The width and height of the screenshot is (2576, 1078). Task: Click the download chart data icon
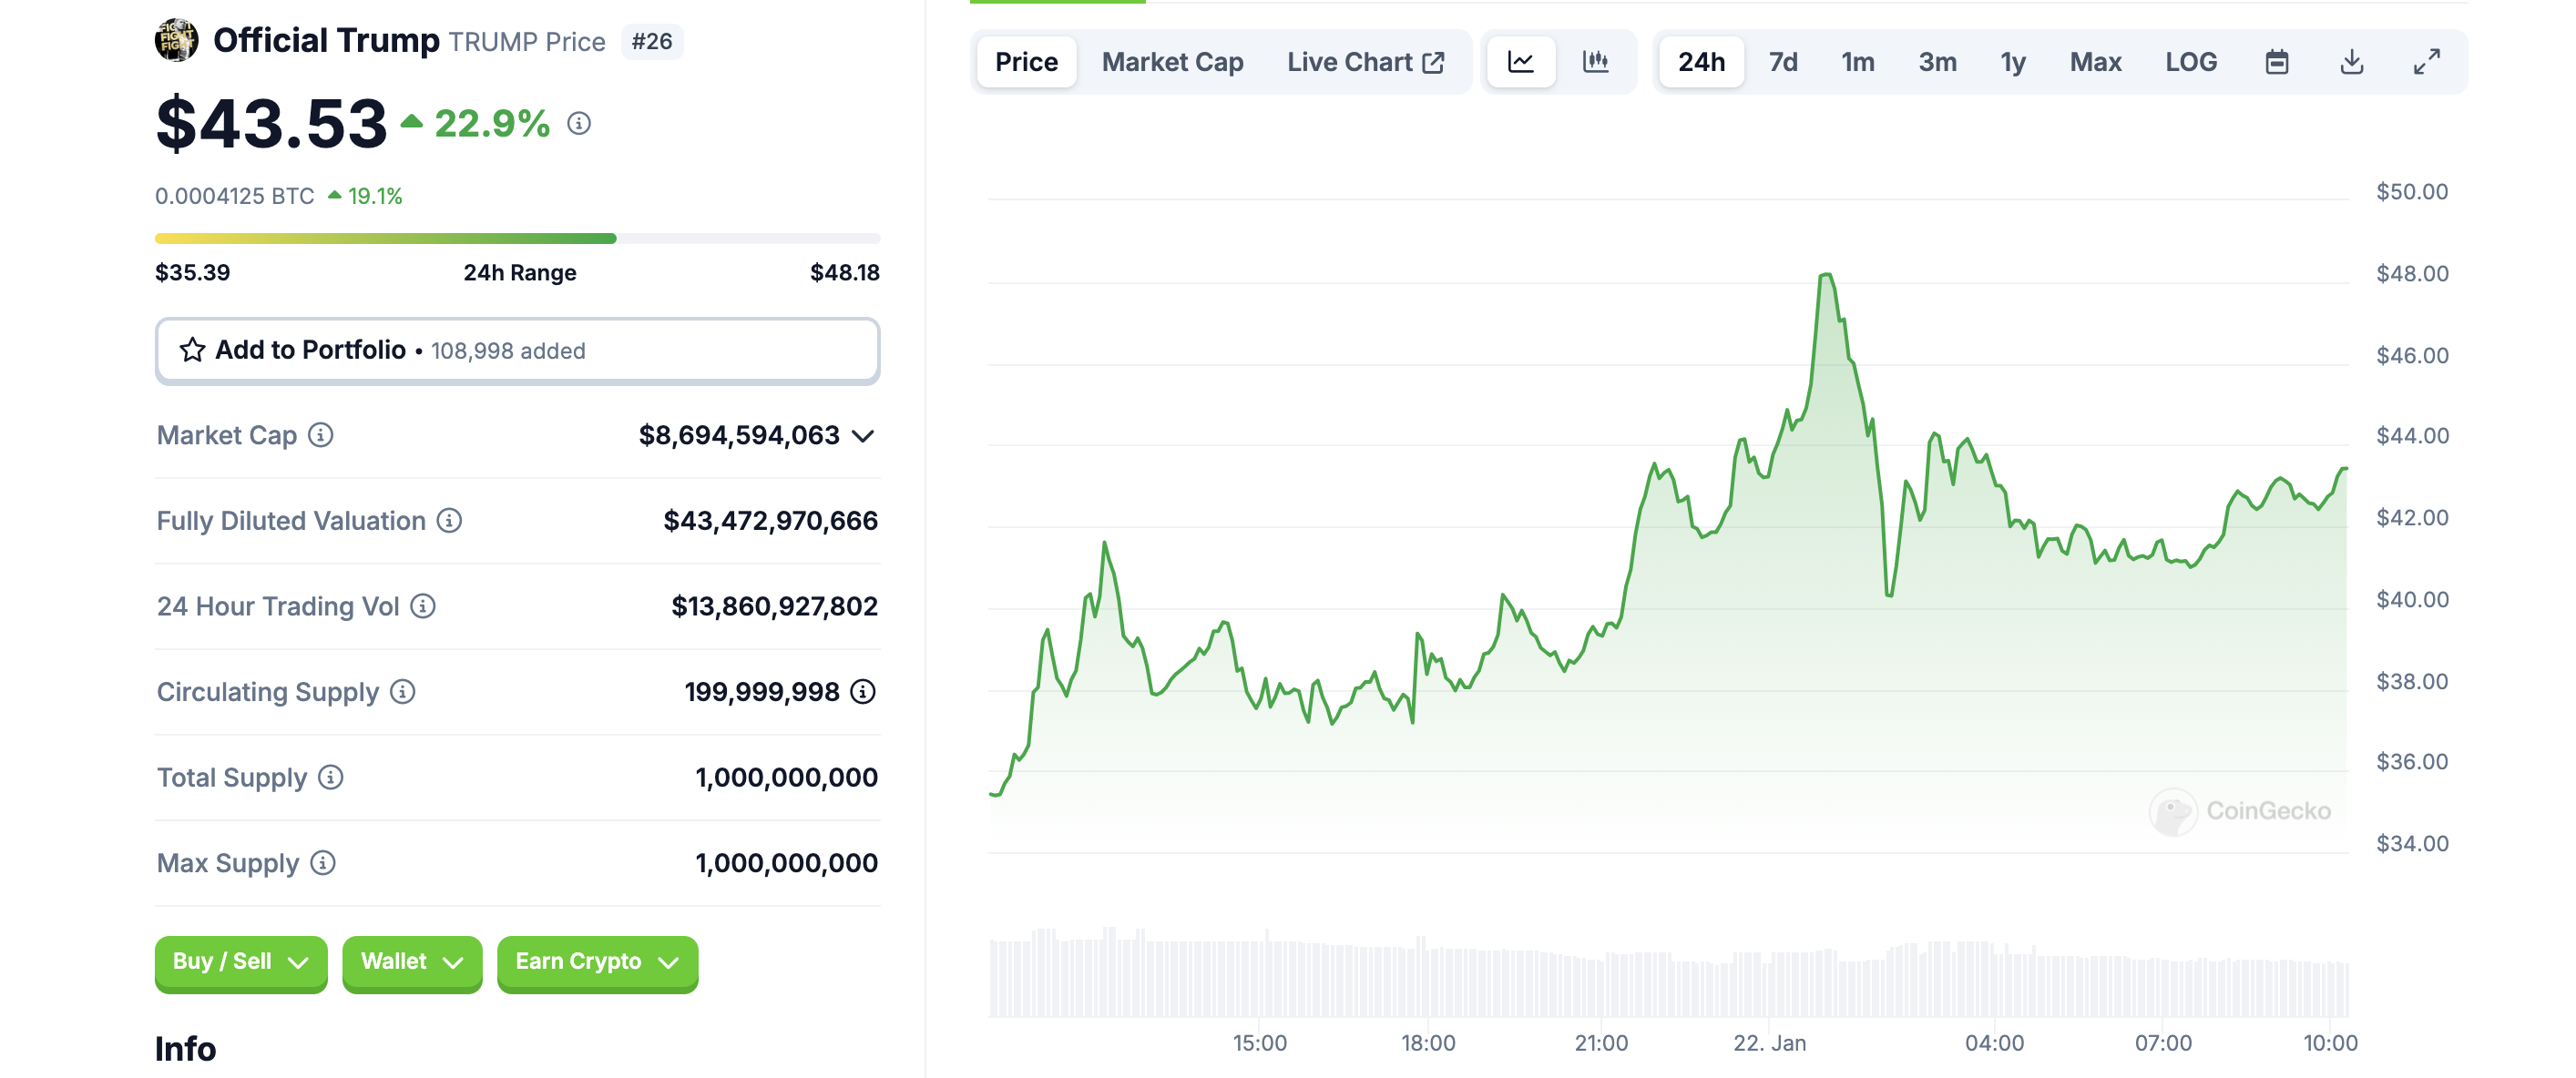[x=2351, y=62]
